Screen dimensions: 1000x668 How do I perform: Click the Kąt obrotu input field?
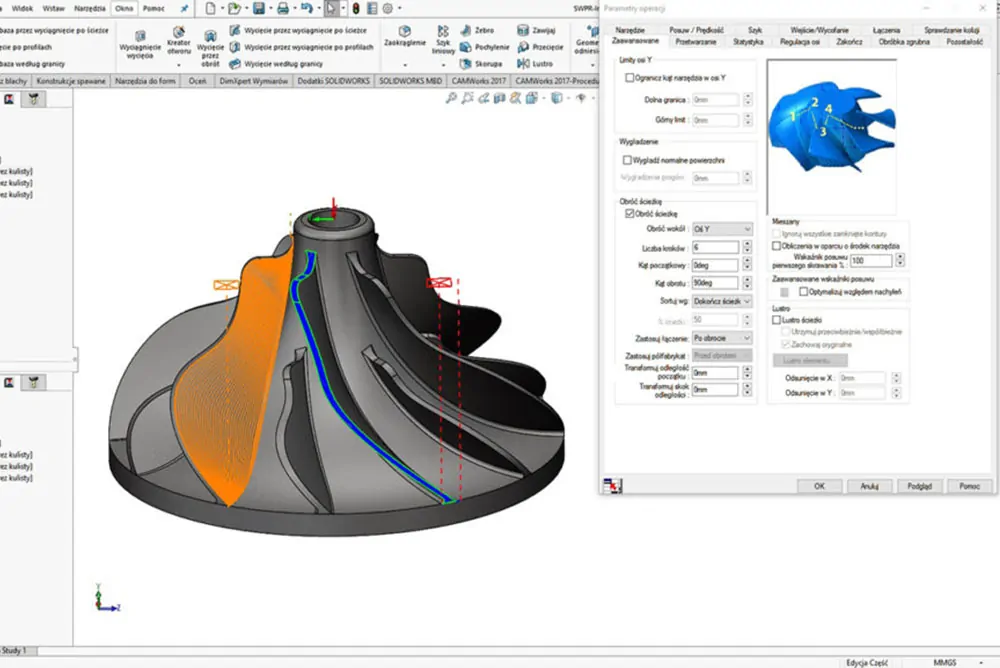[x=715, y=282]
